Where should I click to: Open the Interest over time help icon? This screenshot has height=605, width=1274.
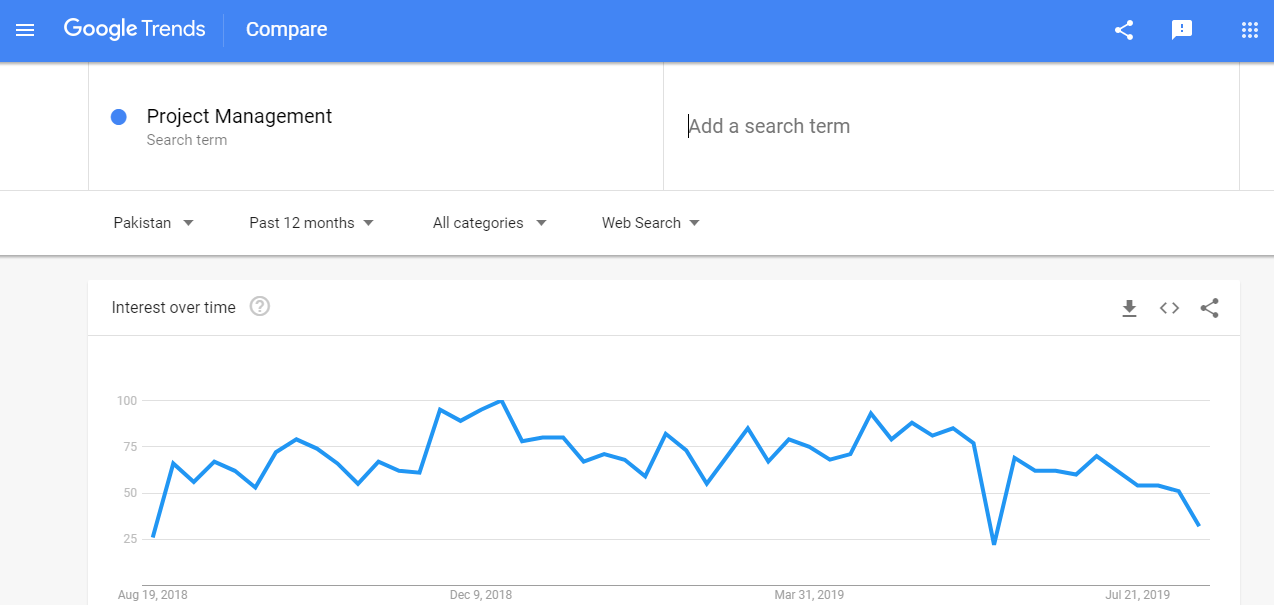point(260,307)
